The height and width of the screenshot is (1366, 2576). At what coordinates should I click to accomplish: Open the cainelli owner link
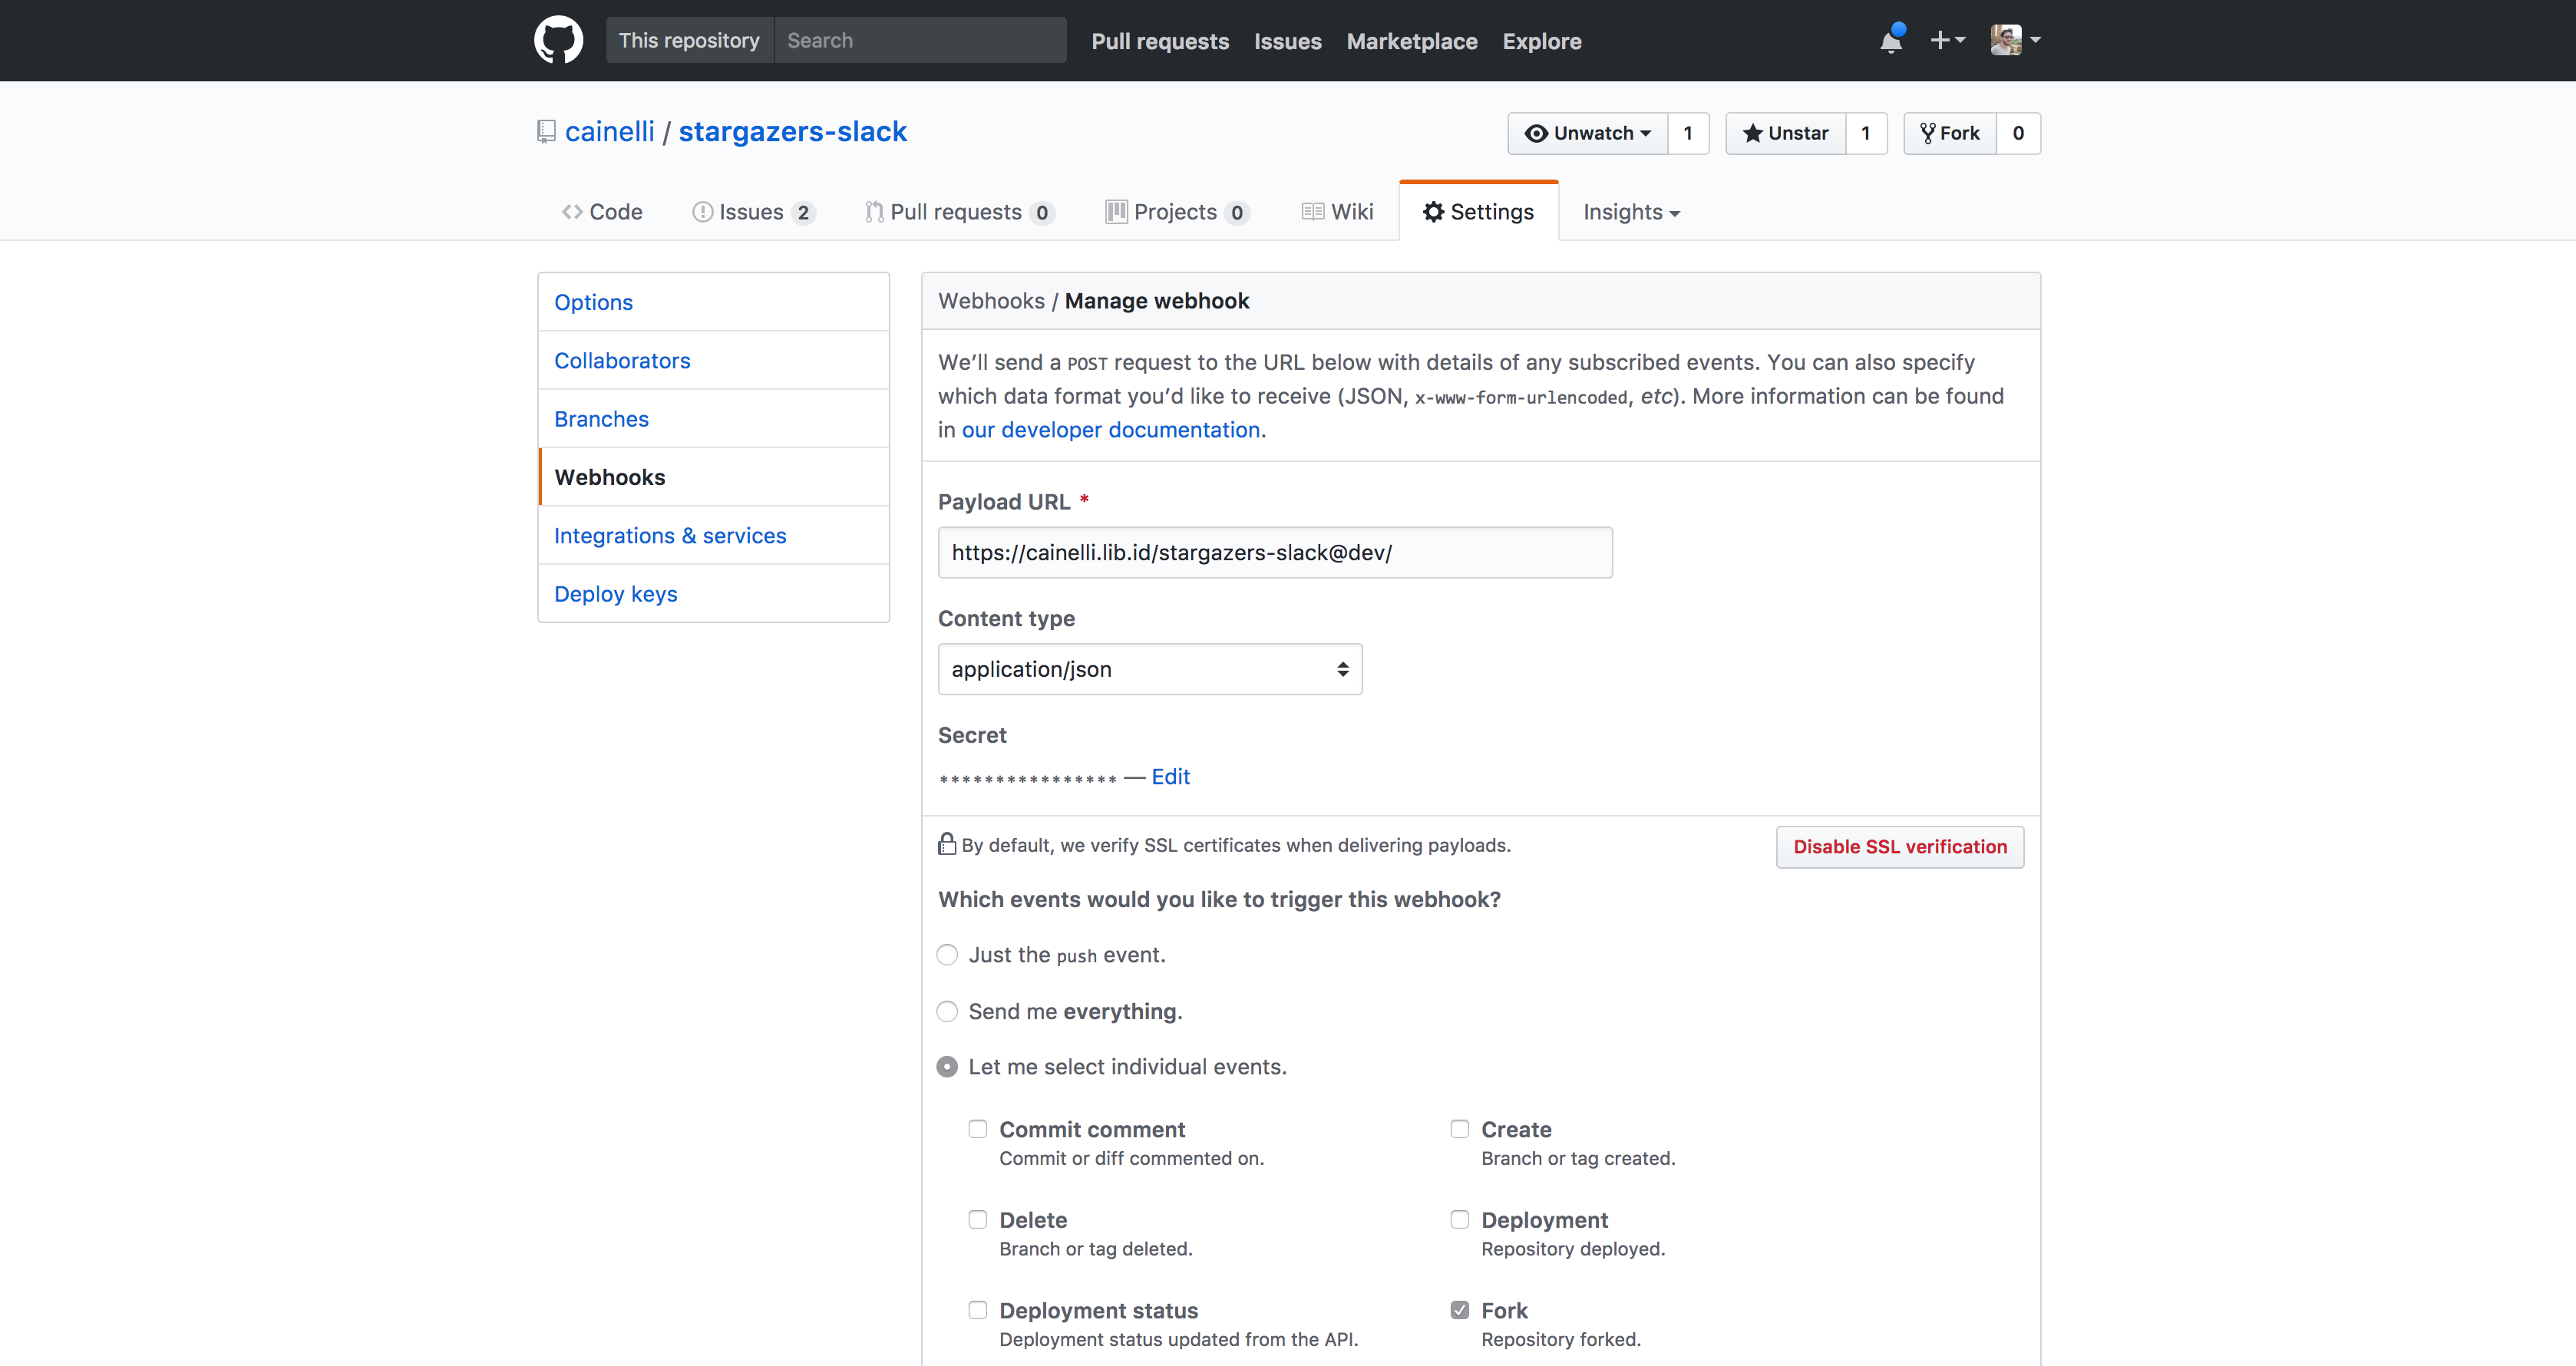click(609, 131)
